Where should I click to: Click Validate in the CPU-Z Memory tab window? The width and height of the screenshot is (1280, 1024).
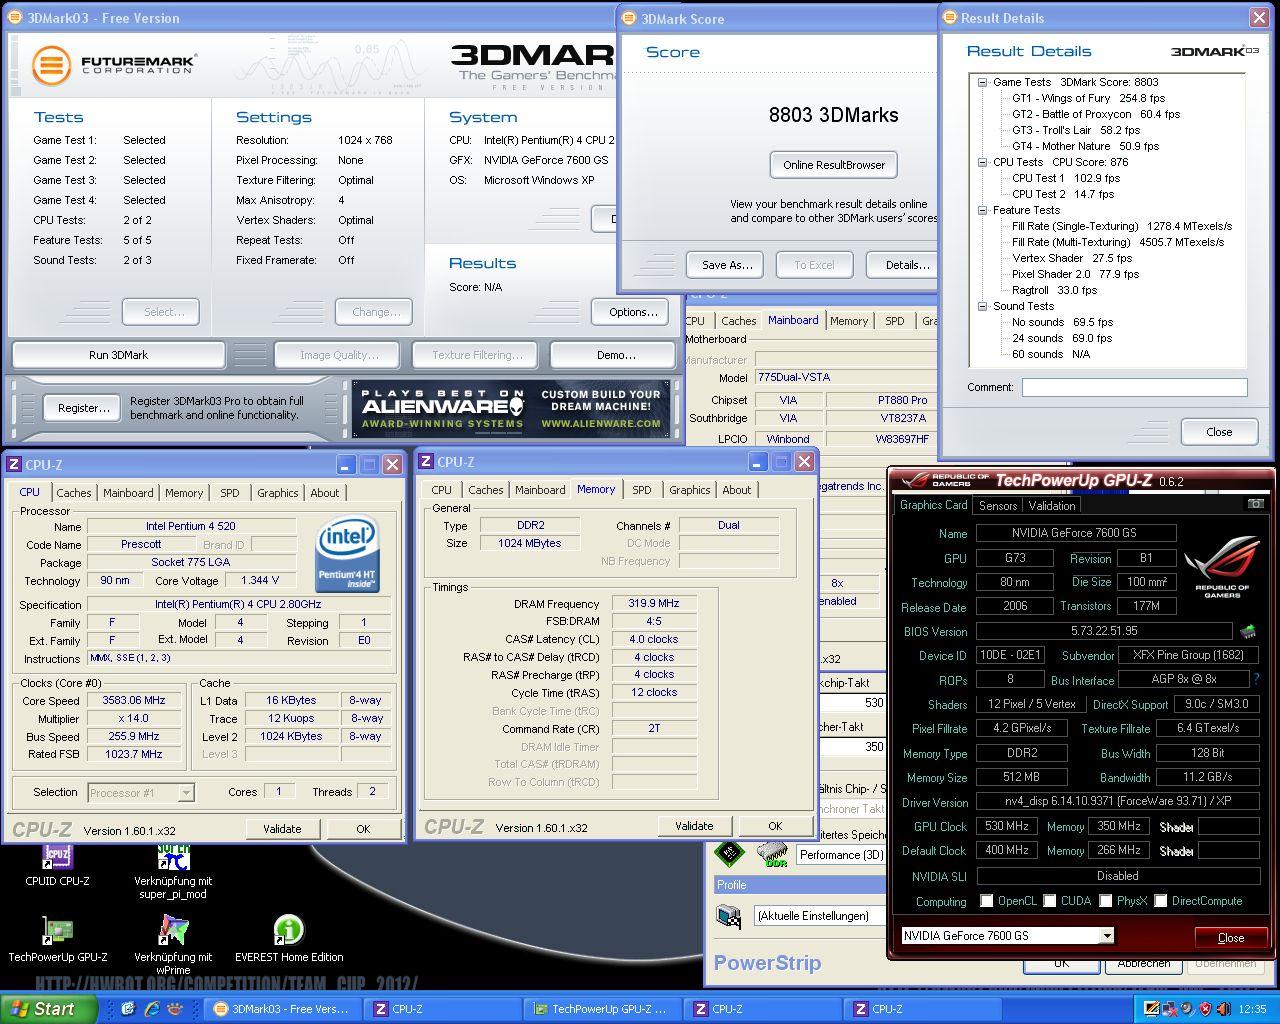(694, 826)
